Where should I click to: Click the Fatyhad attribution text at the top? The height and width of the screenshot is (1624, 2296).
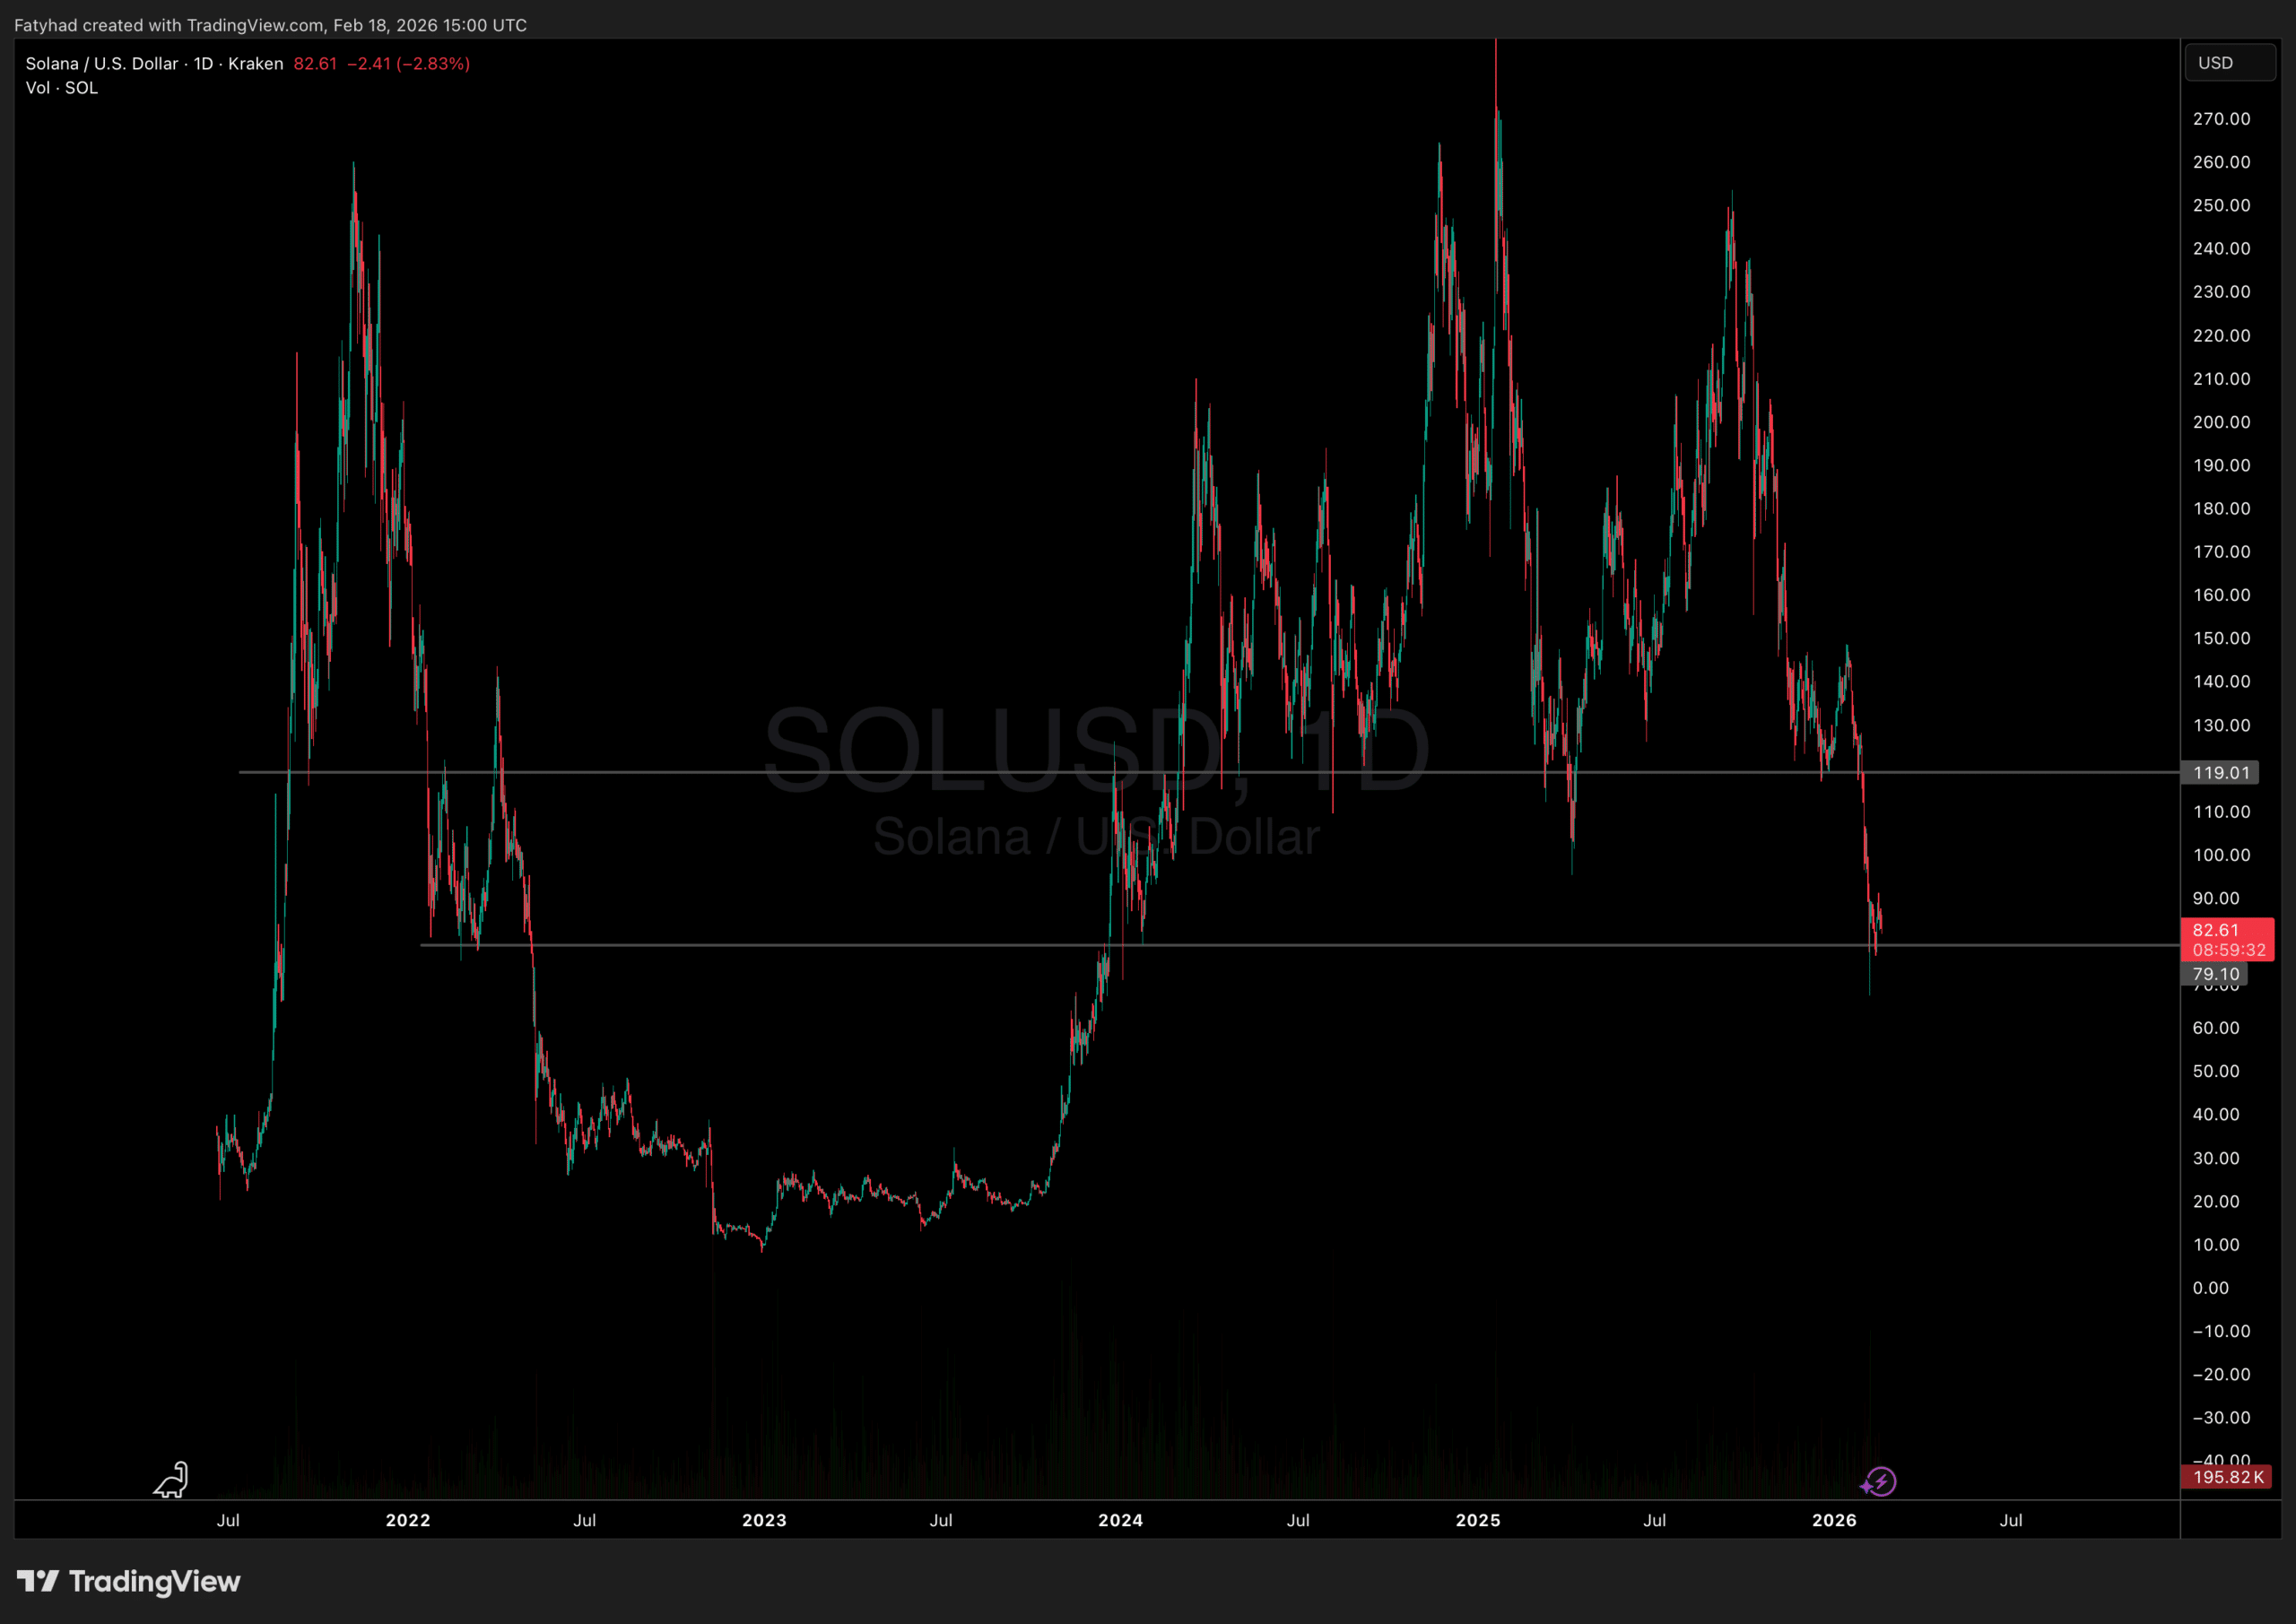coord(270,25)
